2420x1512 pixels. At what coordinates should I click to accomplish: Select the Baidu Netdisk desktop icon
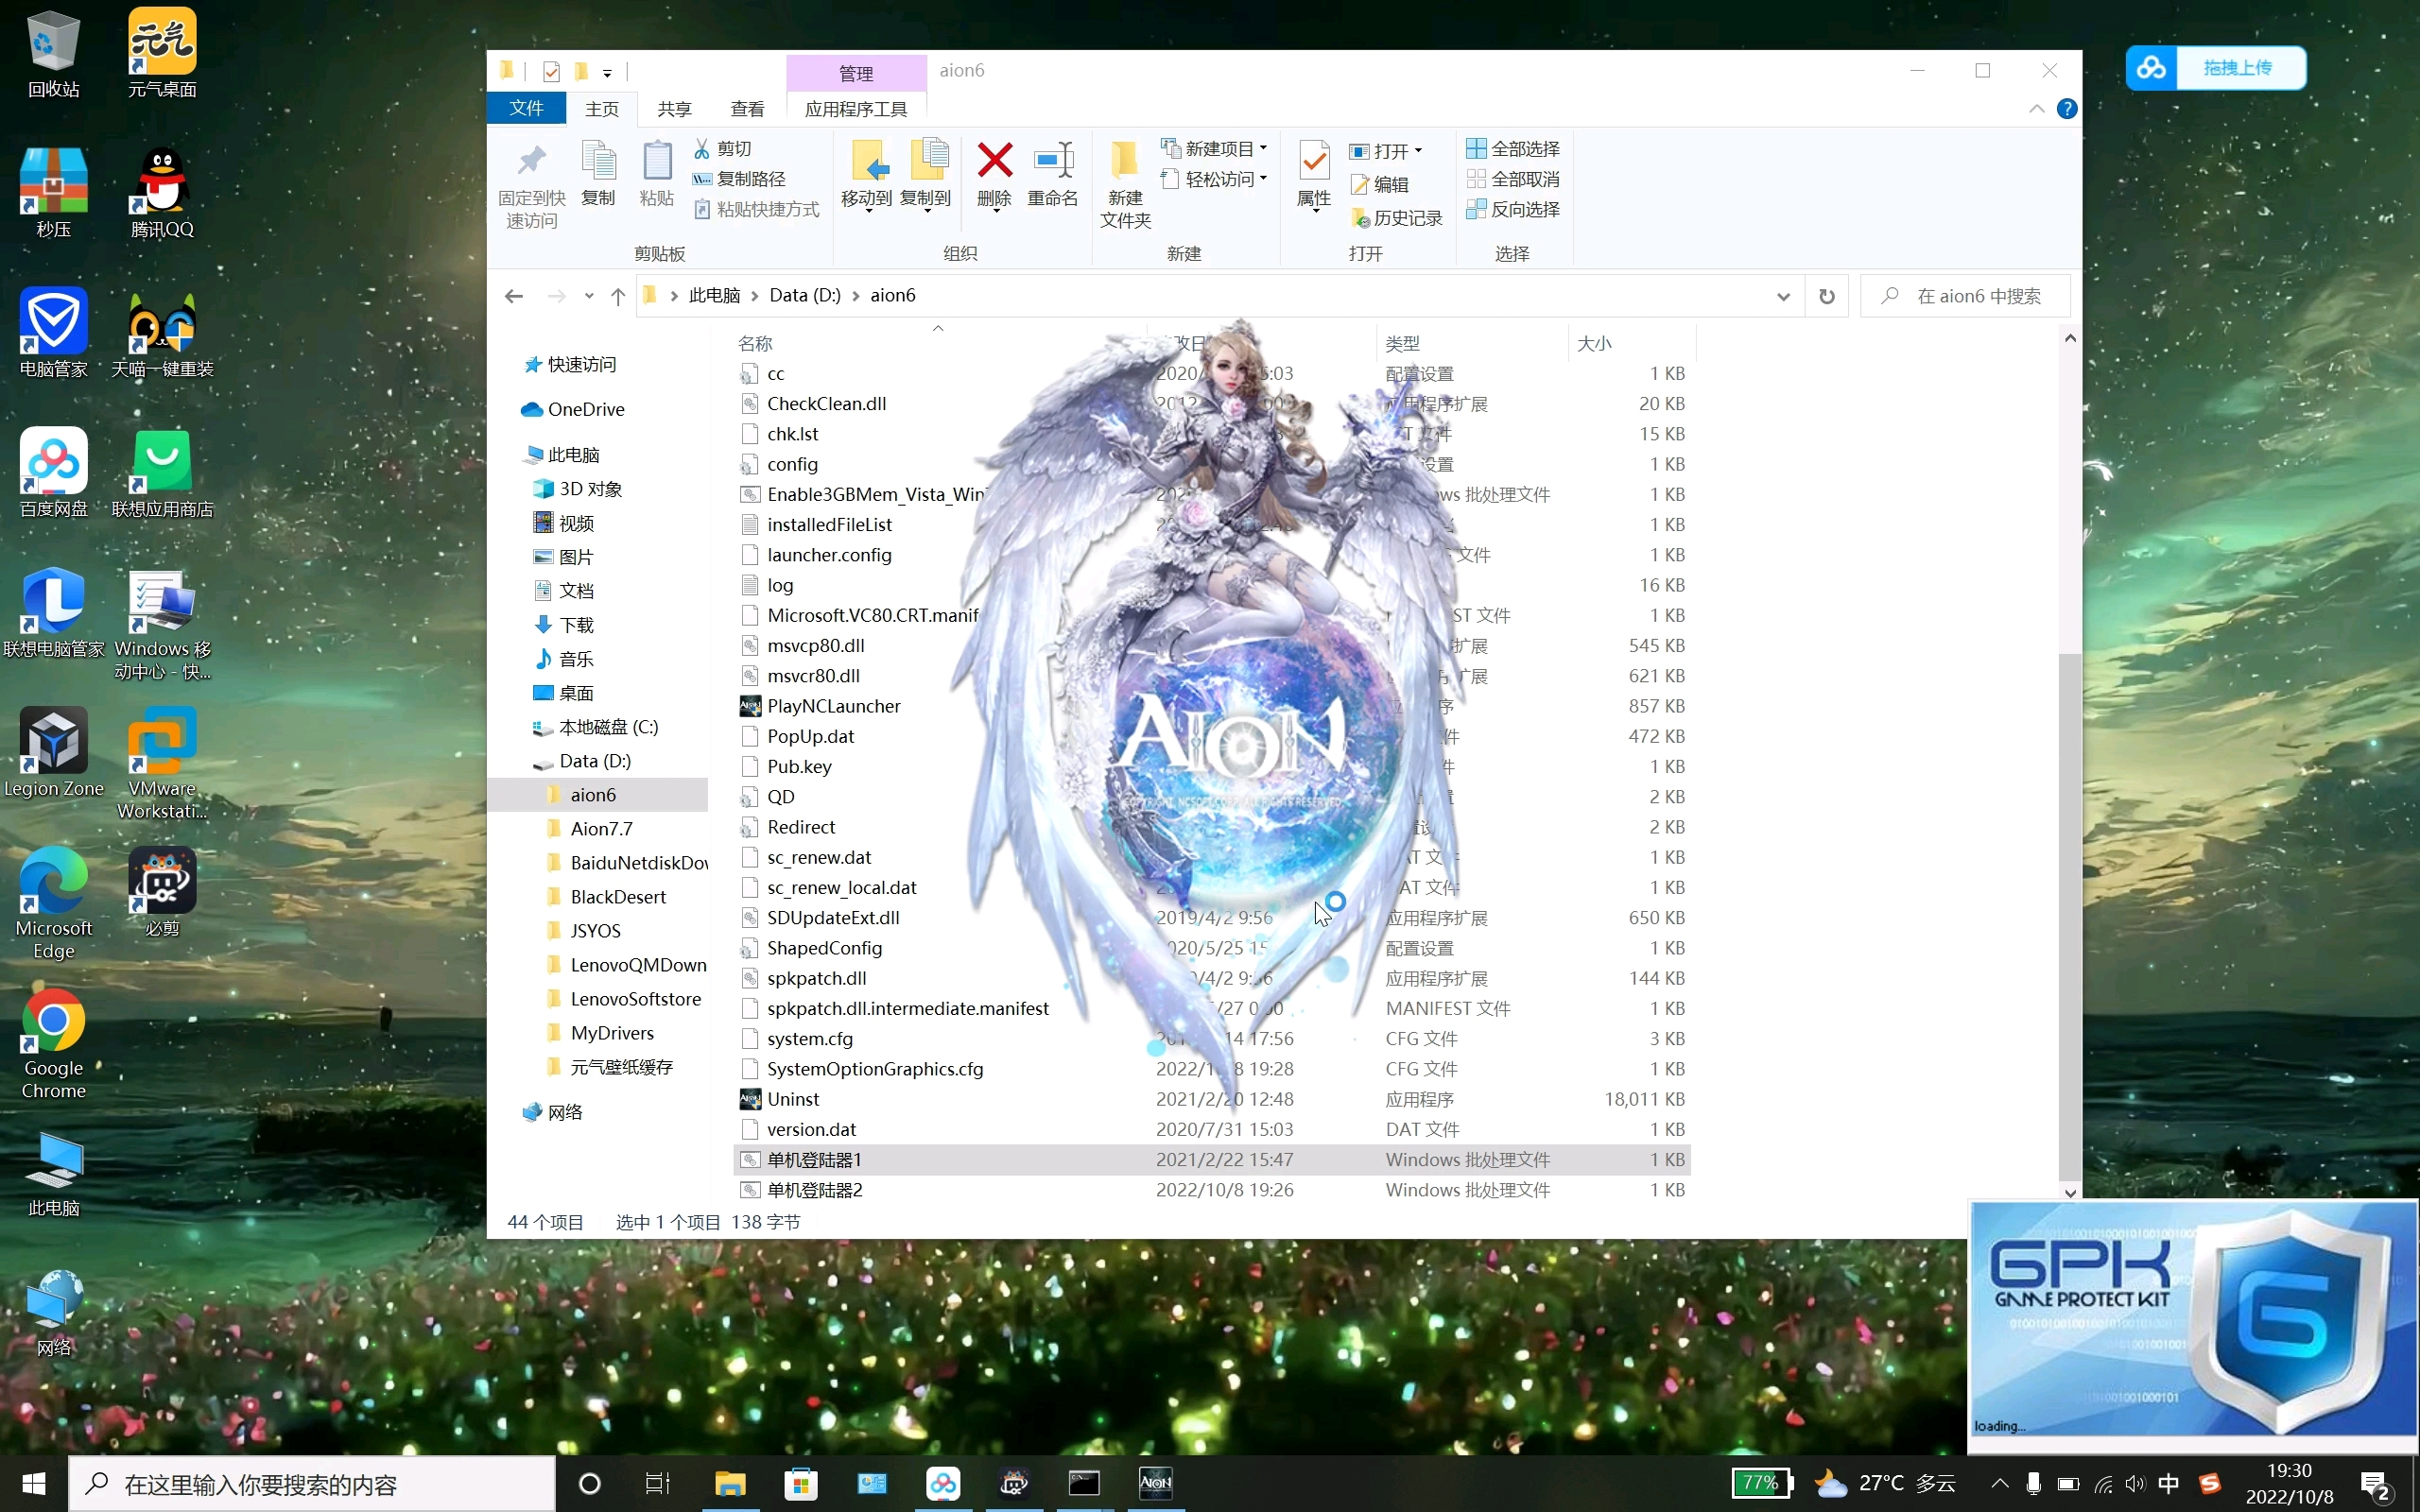pyautogui.click(x=53, y=474)
